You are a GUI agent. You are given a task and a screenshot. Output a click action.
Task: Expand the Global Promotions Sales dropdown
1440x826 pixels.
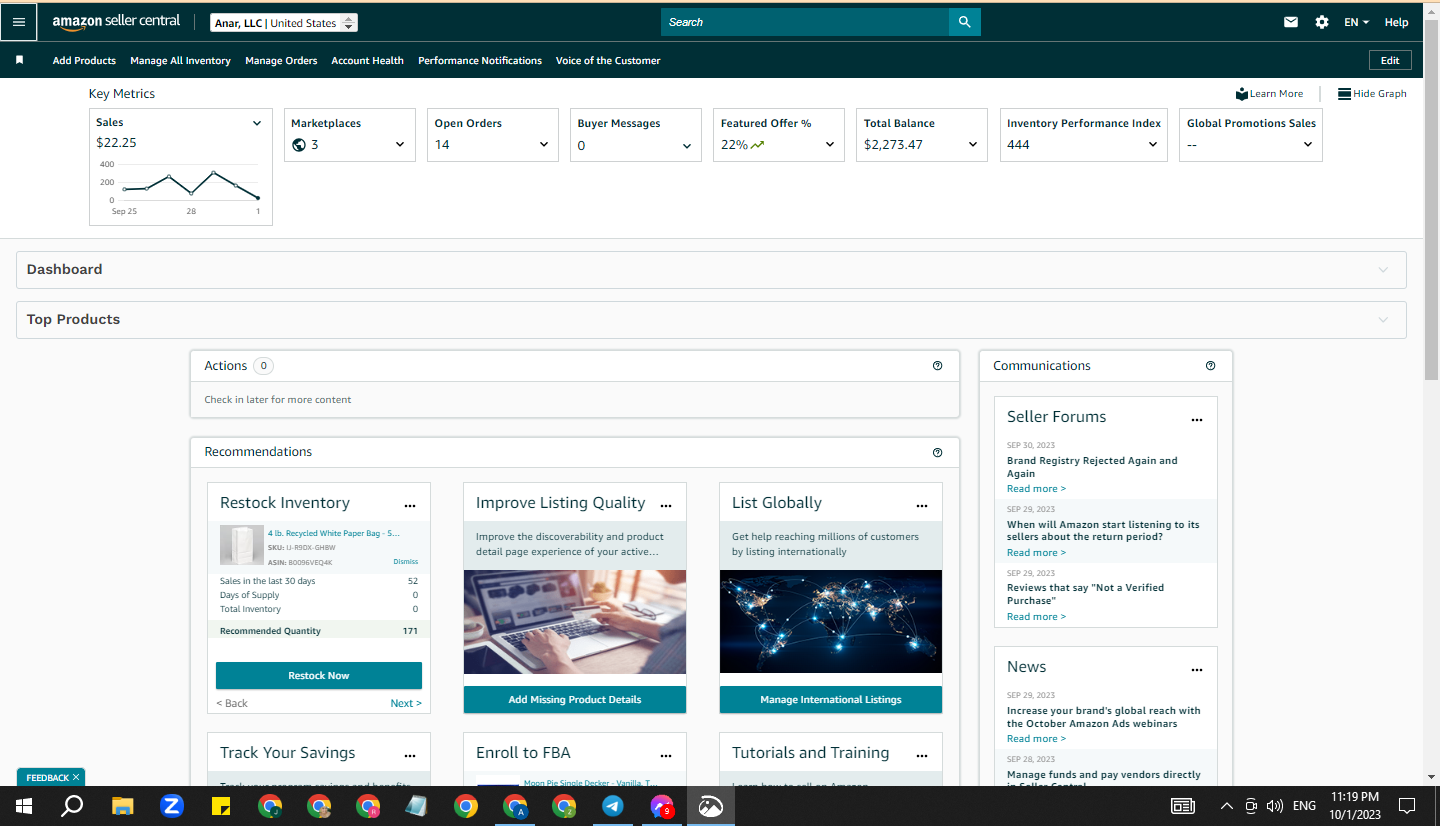point(1308,145)
